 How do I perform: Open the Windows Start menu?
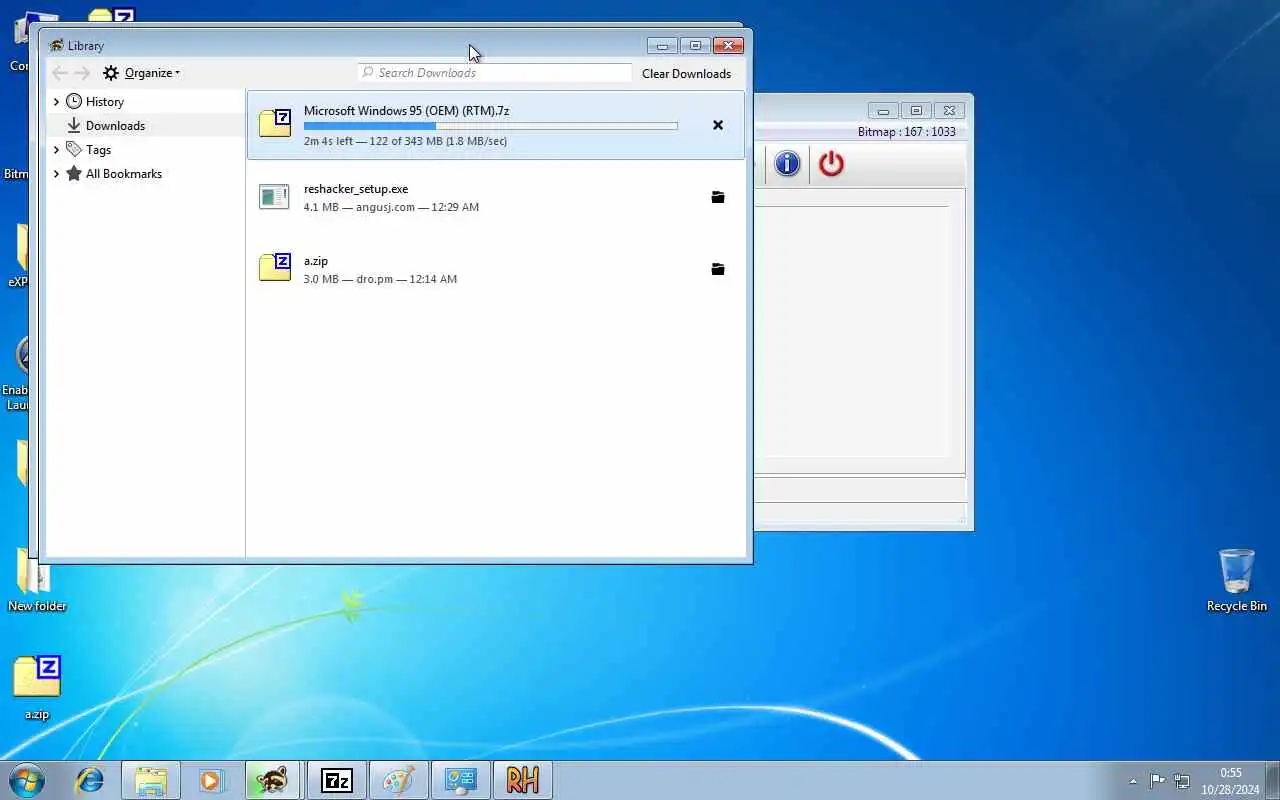(27, 780)
